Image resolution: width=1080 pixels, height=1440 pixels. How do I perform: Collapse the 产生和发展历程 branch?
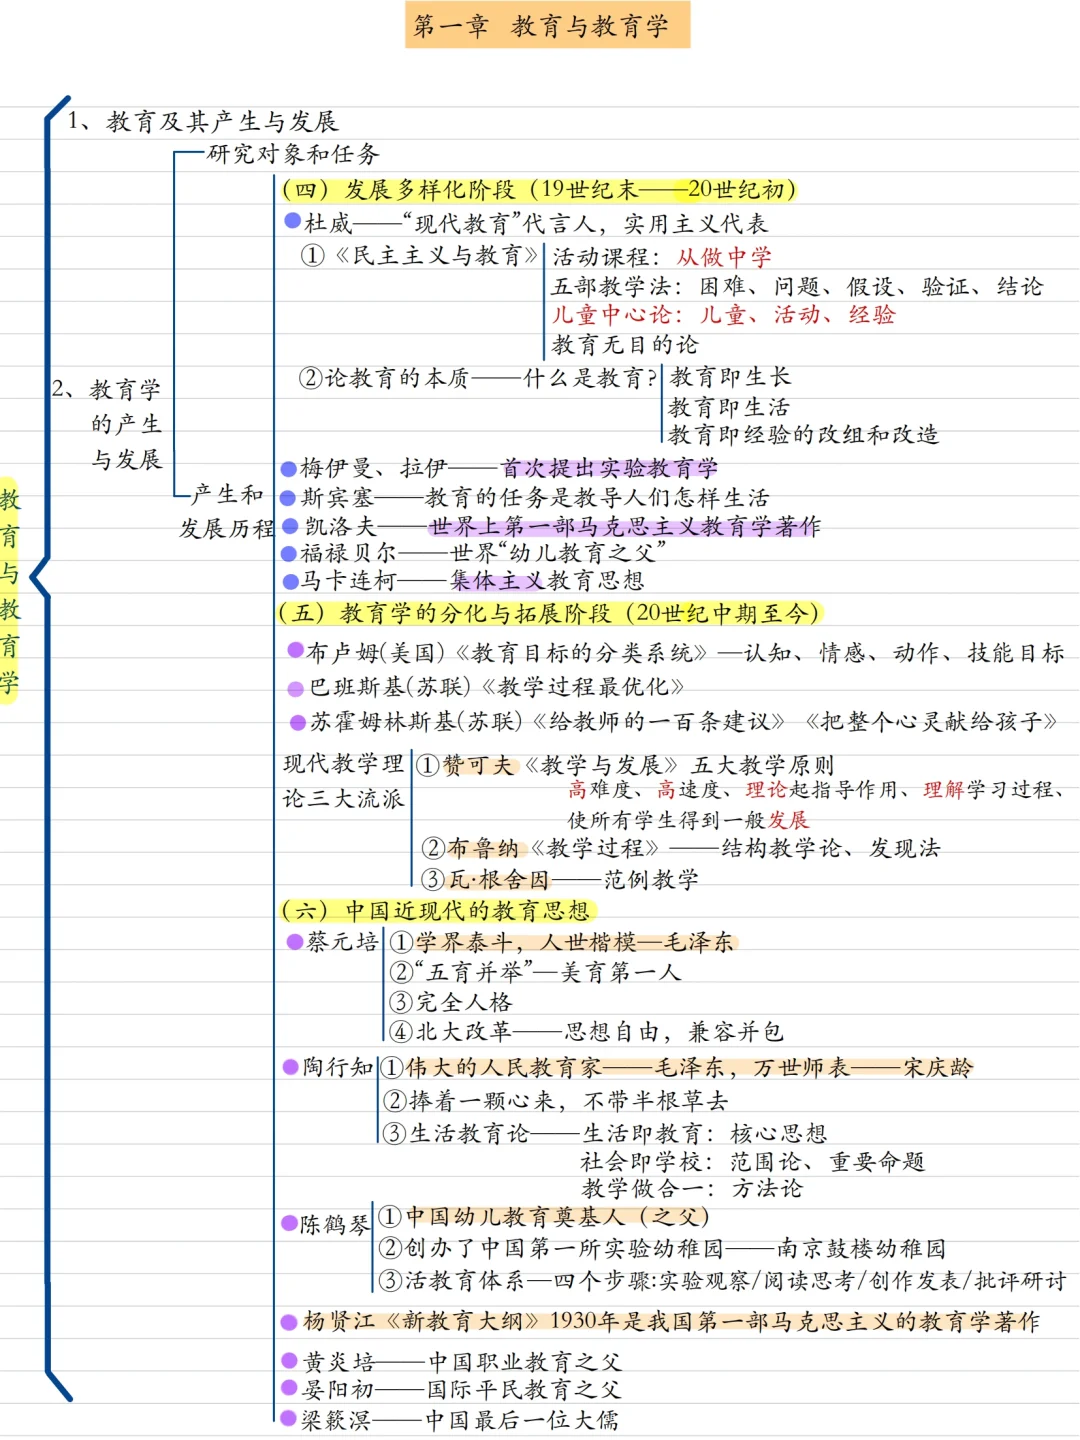pos(230,512)
